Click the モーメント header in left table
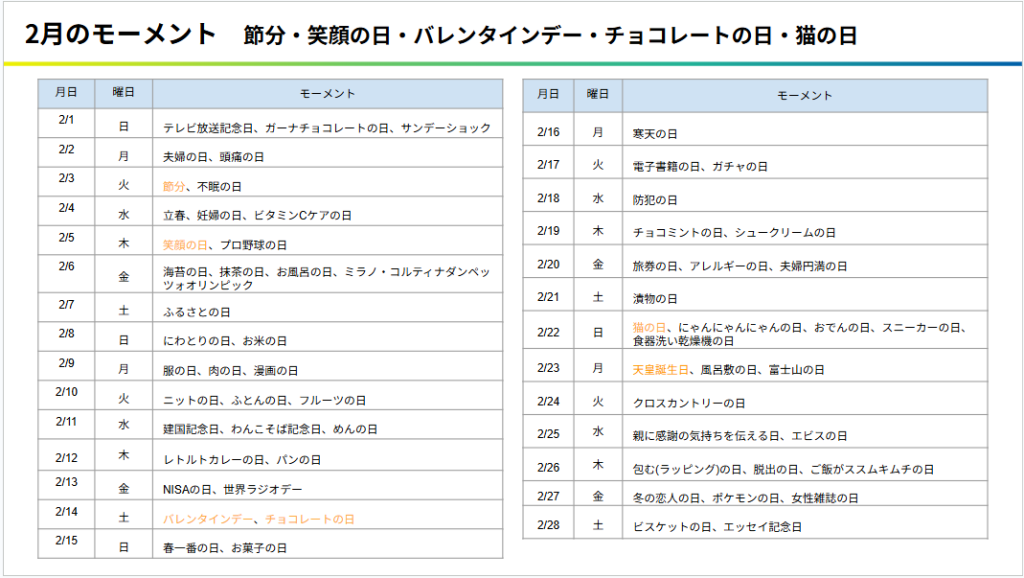Image resolution: width=1024 pixels, height=578 pixels. [328, 94]
